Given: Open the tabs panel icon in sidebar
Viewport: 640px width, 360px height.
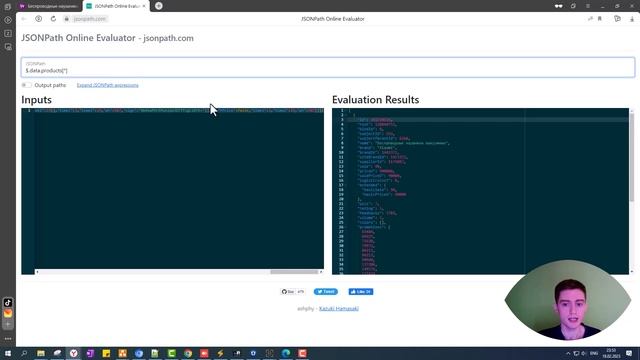Looking at the screenshot, I should pyautogui.click(x=7, y=7).
